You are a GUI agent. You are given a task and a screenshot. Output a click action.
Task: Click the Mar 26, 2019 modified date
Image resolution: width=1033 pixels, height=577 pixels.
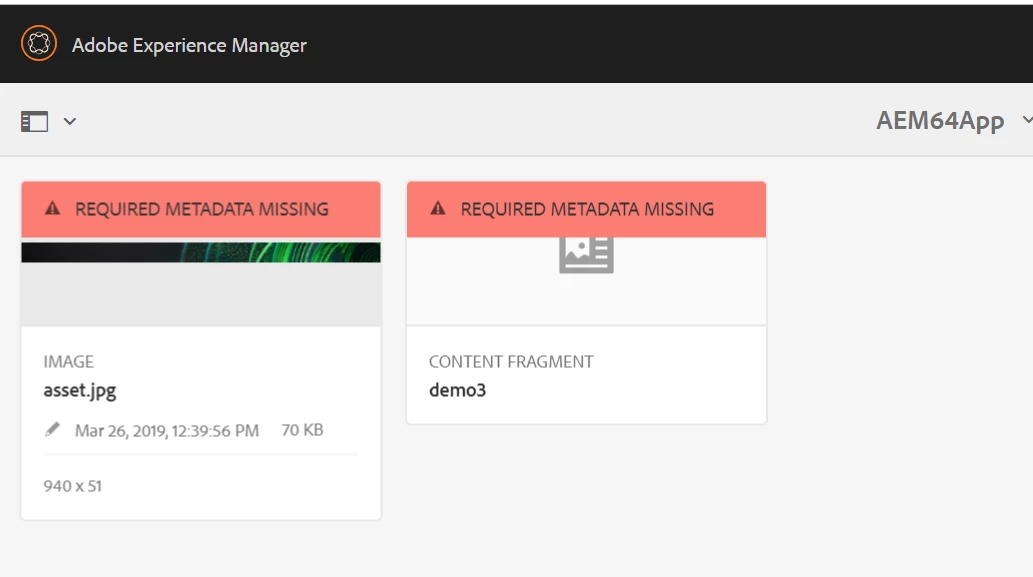[167, 431]
